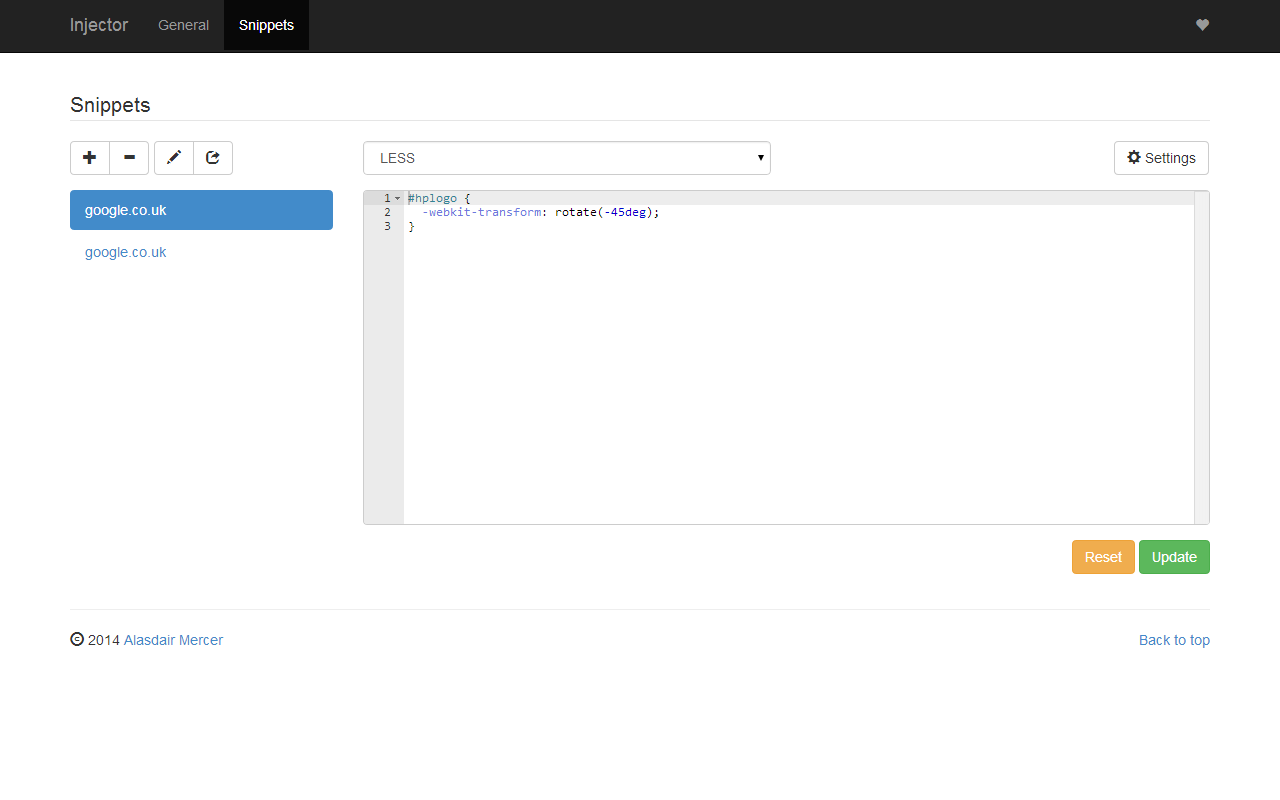1280x800 pixels.
Task: Remove the selected snippet with the minus icon
Action: pyautogui.click(x=129, y=158)
